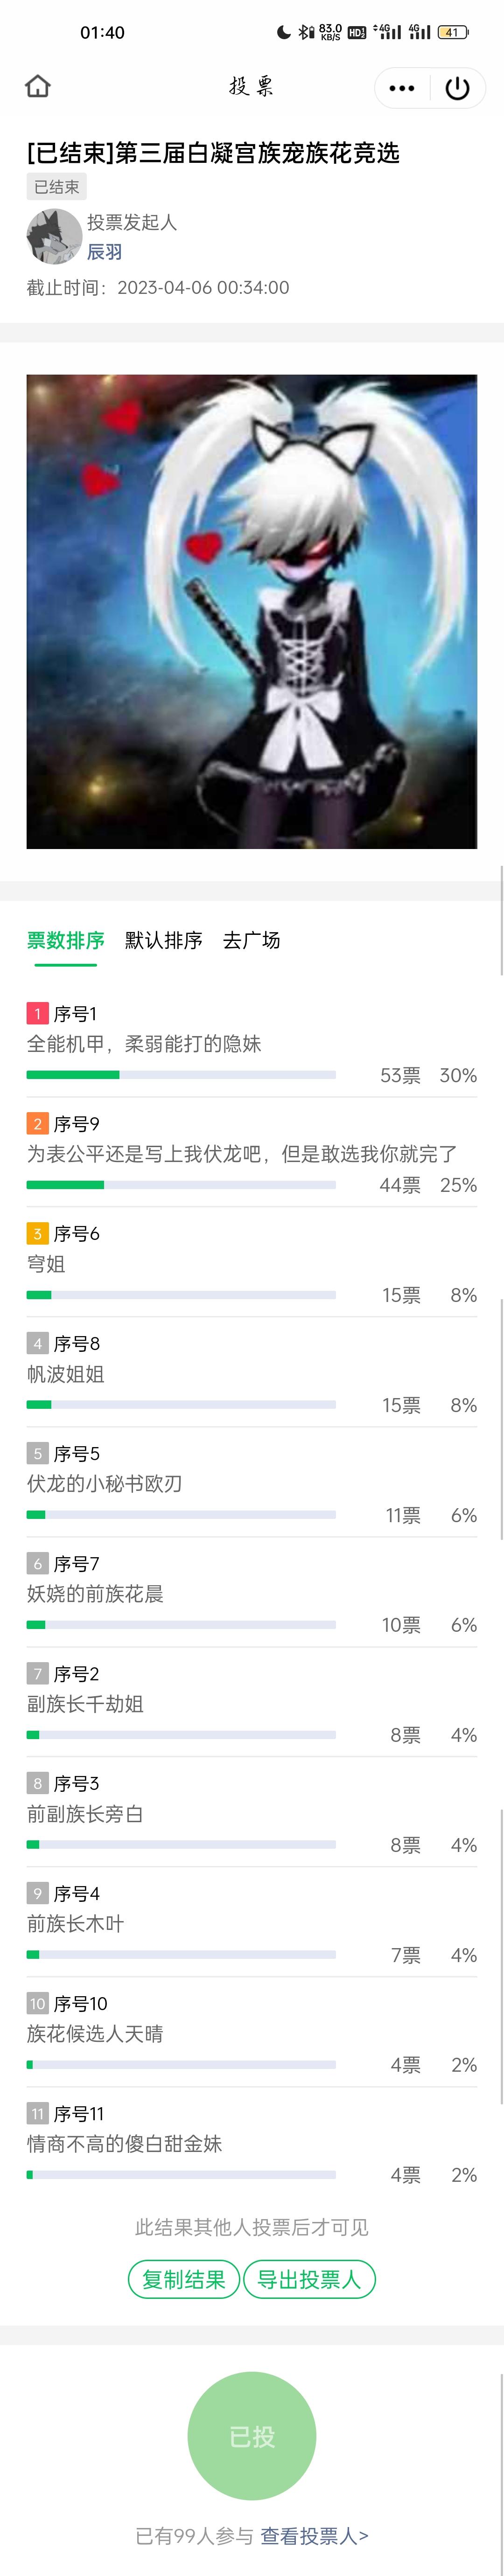504x2576 pixels.
Task: Switch to 默认排序 tab
Action: pos(164,940)
